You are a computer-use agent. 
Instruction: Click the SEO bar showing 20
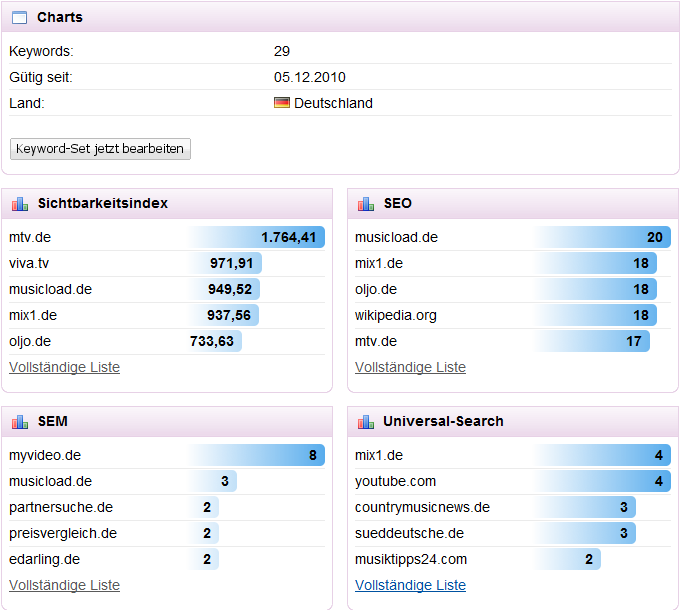[602, 237]
